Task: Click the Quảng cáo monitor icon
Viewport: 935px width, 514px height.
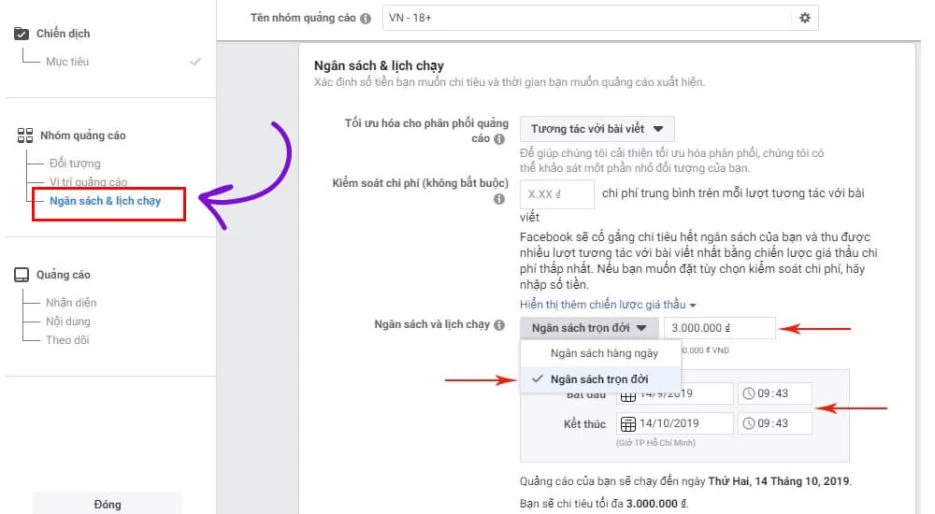Action: 21,275
